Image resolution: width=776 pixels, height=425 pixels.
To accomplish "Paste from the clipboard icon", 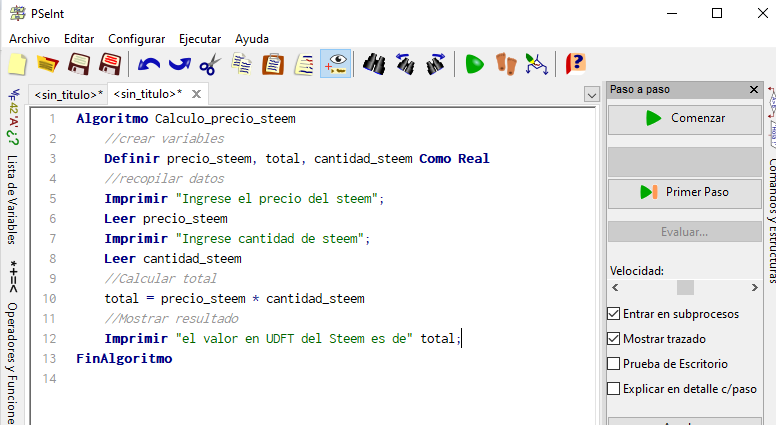I will pos(273,64).
